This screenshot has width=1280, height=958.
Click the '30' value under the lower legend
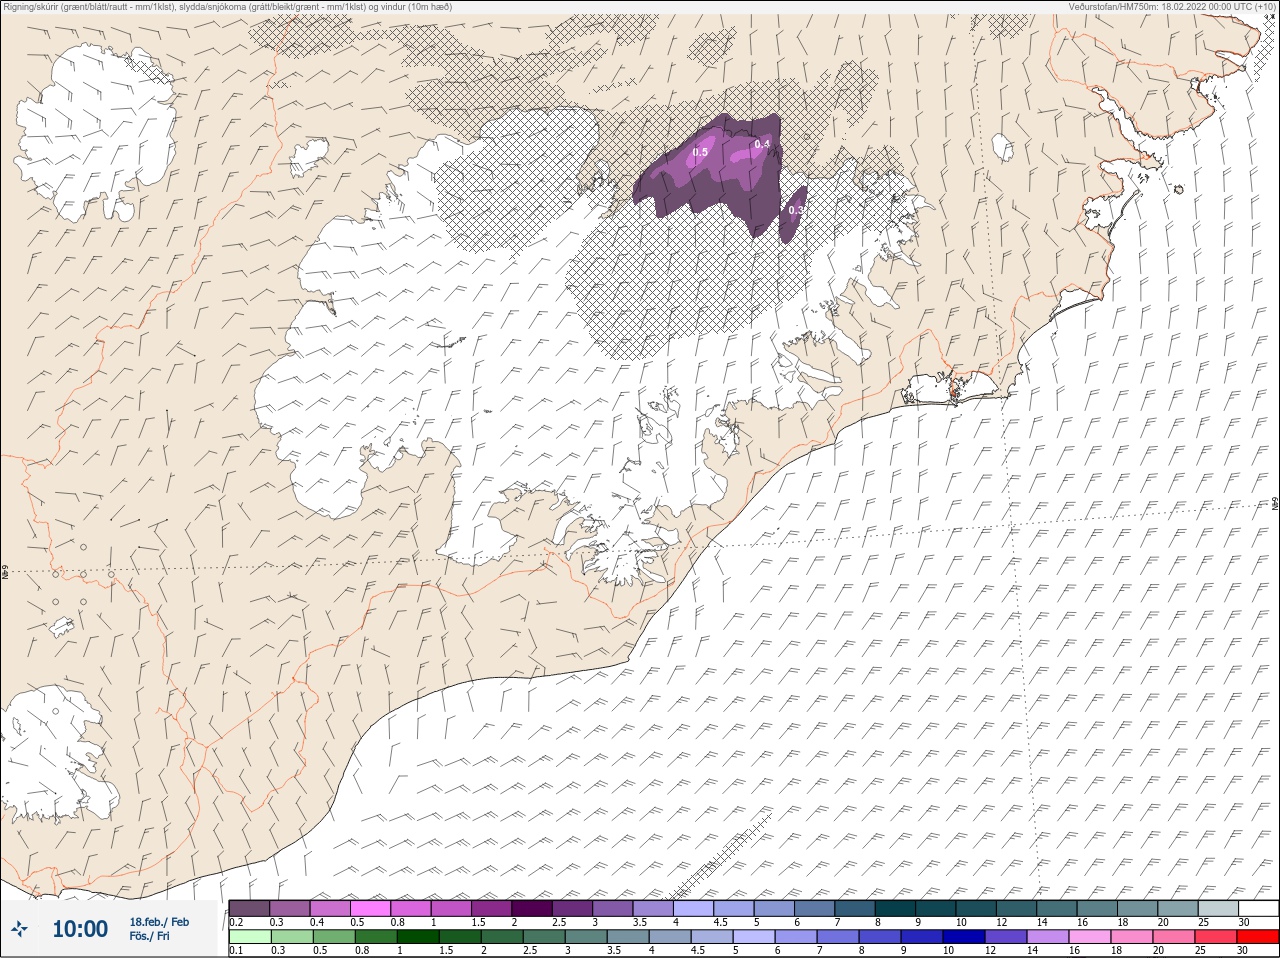(1242, 950)
